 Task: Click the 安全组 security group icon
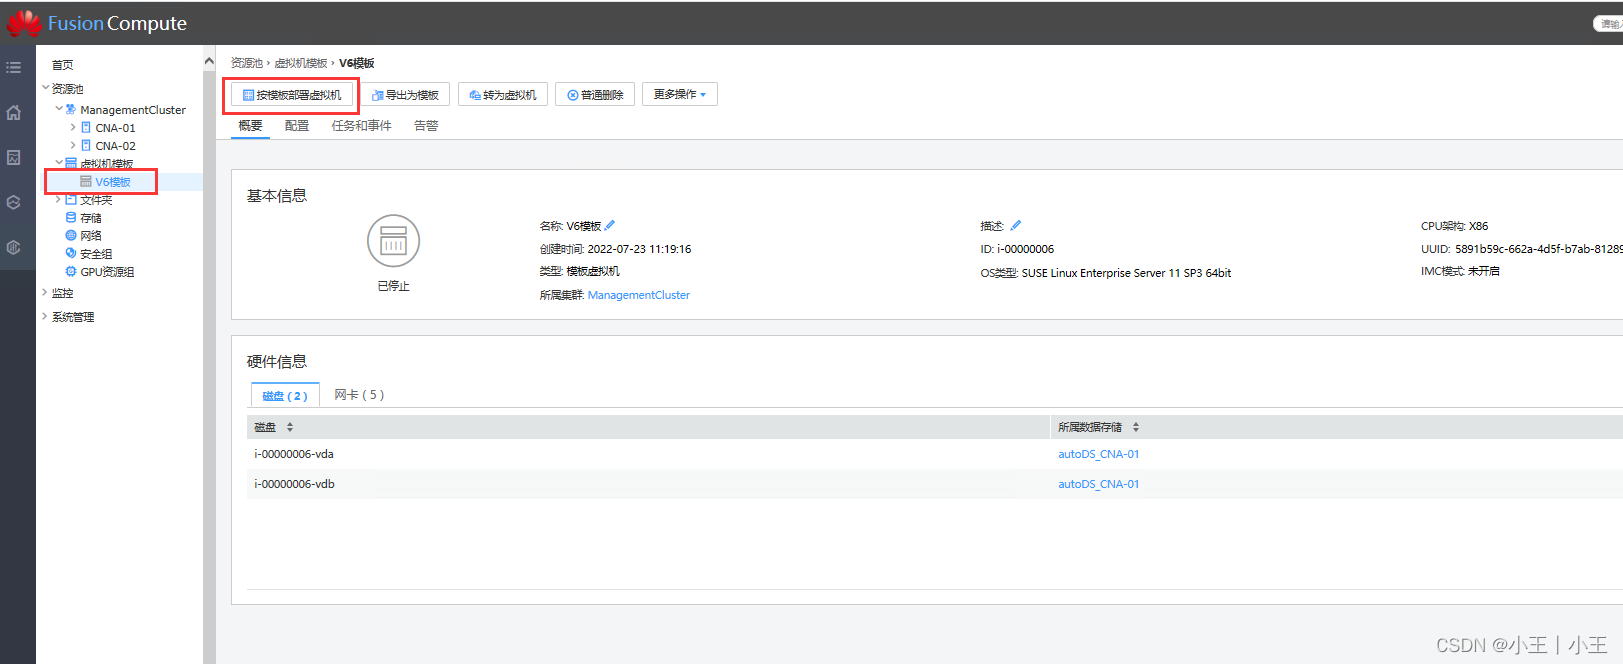coord(71,253)
